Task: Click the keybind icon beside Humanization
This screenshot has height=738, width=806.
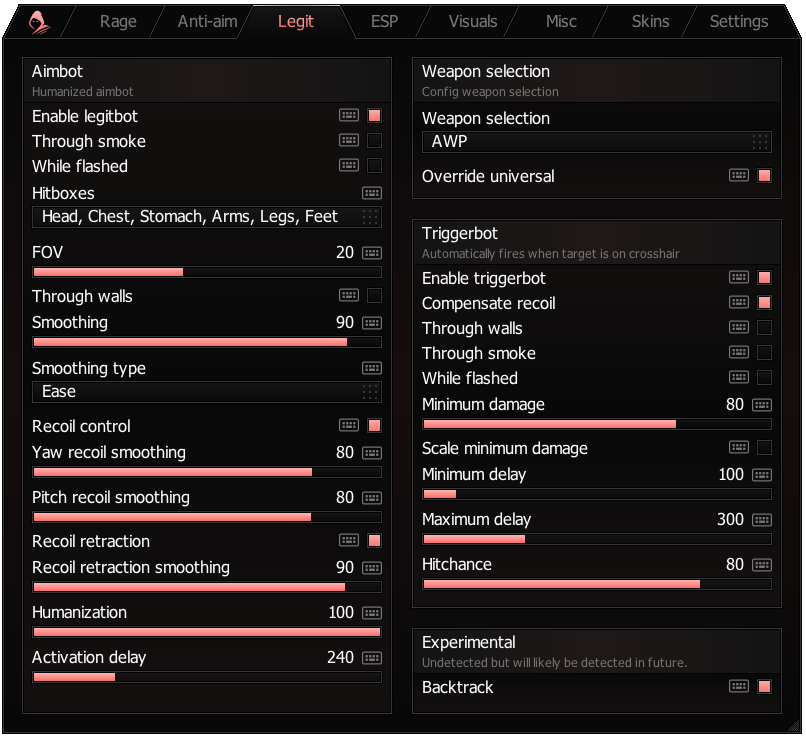Action: pyautogui.click(x=371, y=613)
